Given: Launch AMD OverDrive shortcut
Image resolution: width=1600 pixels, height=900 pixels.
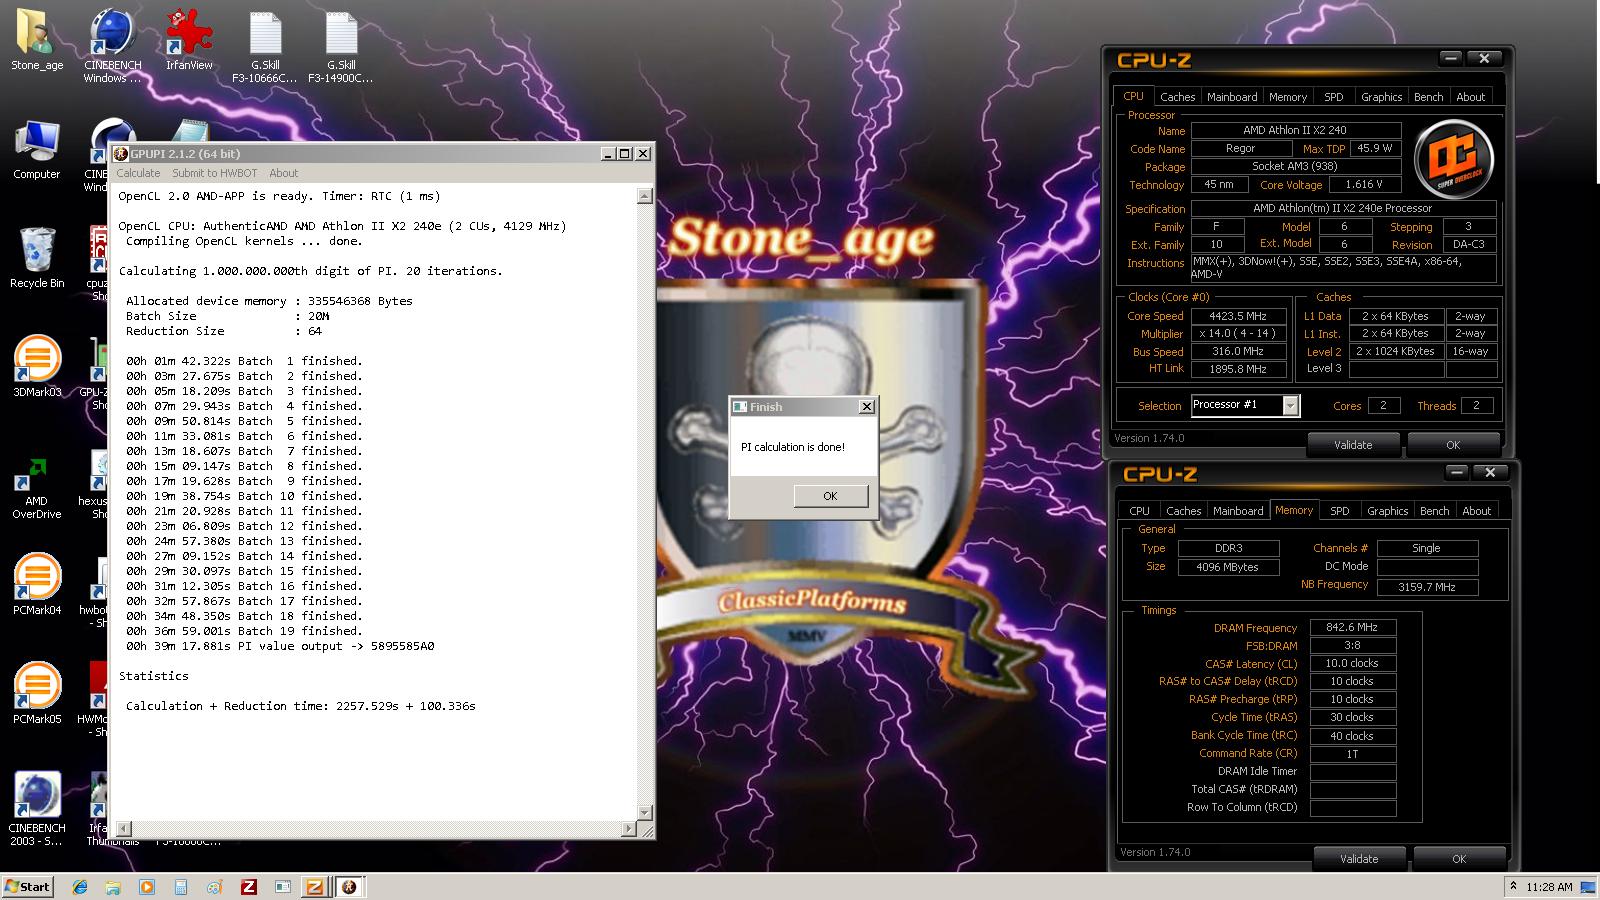Looking at the screenshot, I should point(37,488).
